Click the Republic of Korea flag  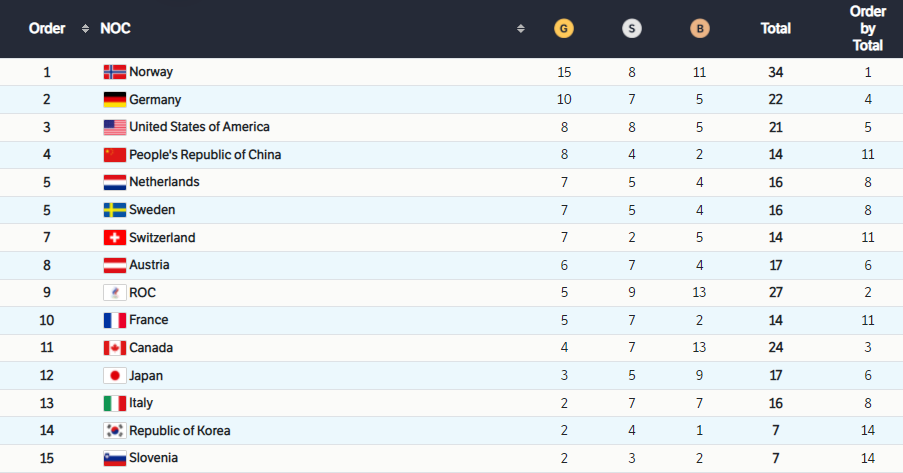point(115,431)
